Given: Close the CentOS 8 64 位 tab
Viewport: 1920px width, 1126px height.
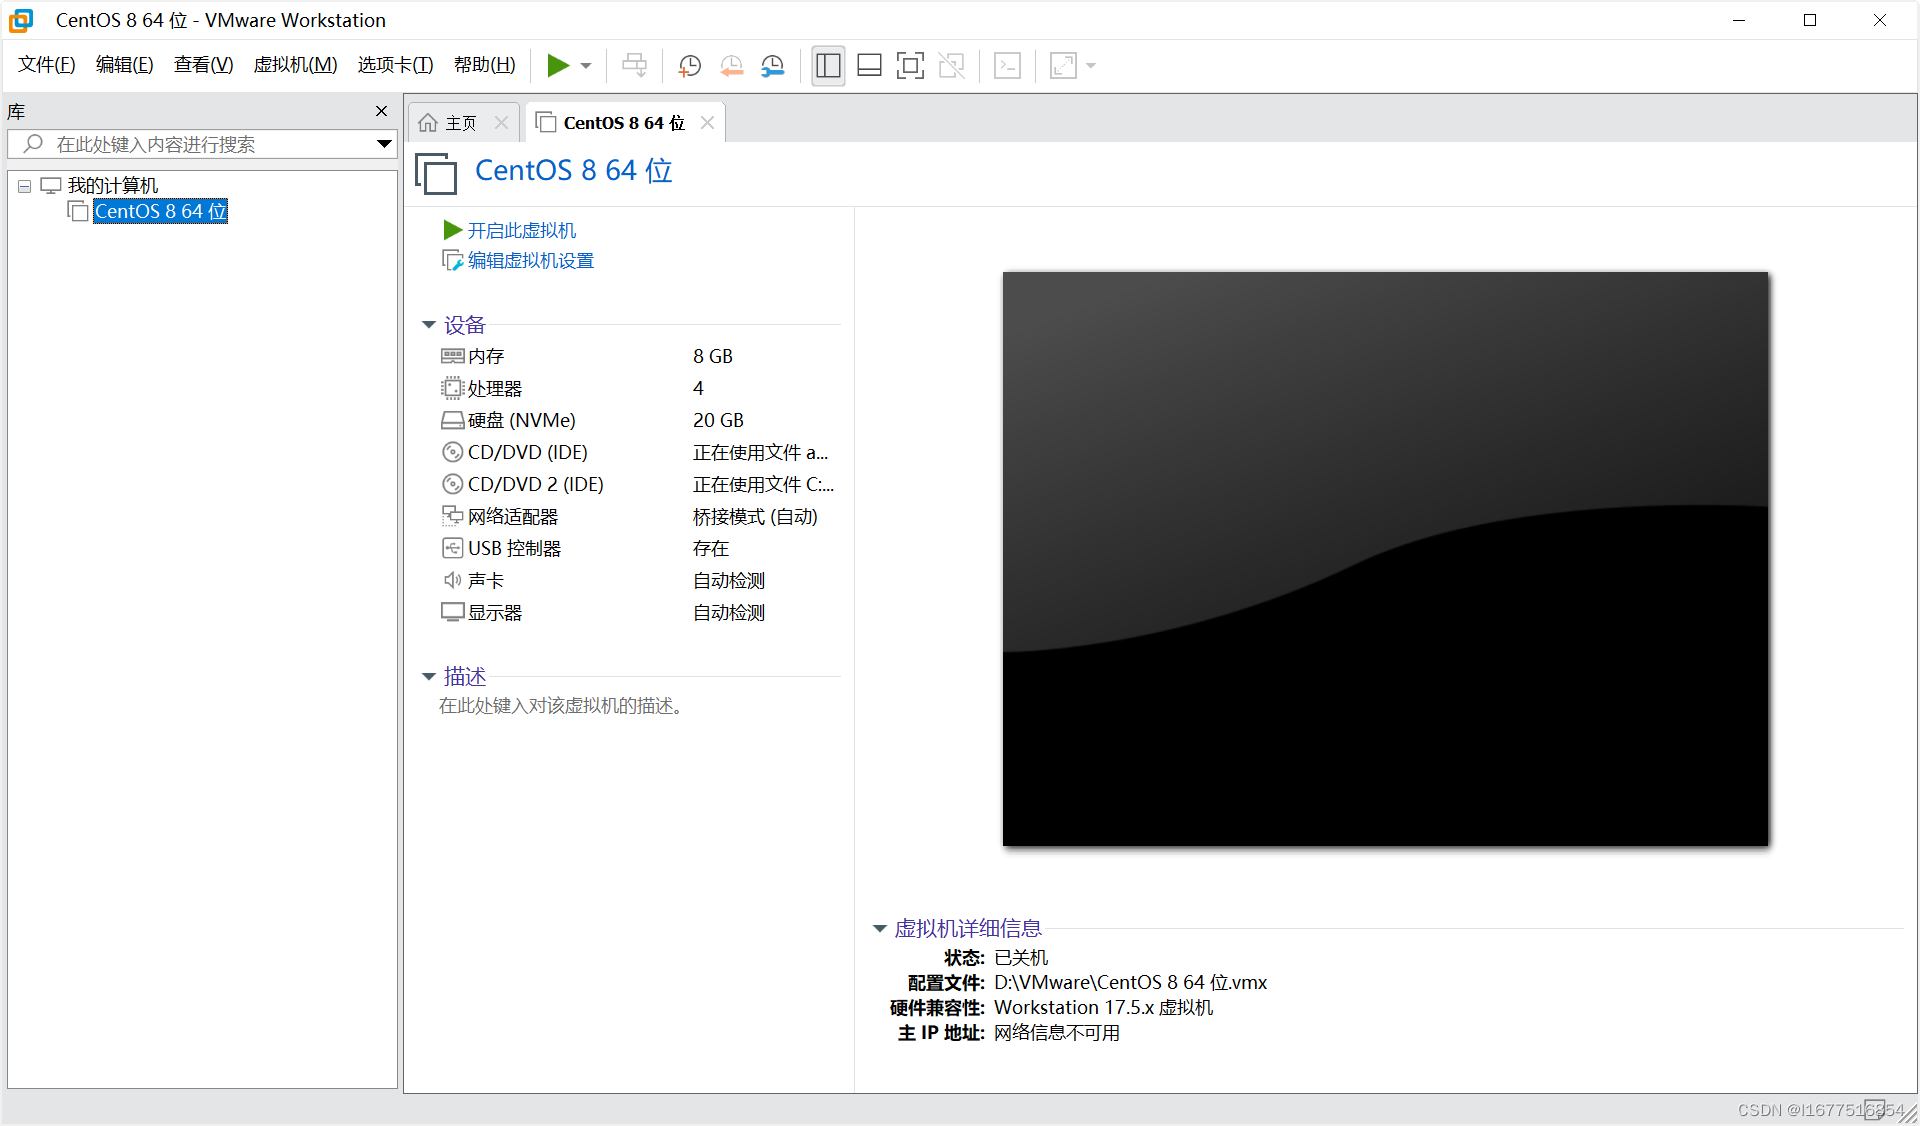Looking at the screenshot, I should 708,123.
